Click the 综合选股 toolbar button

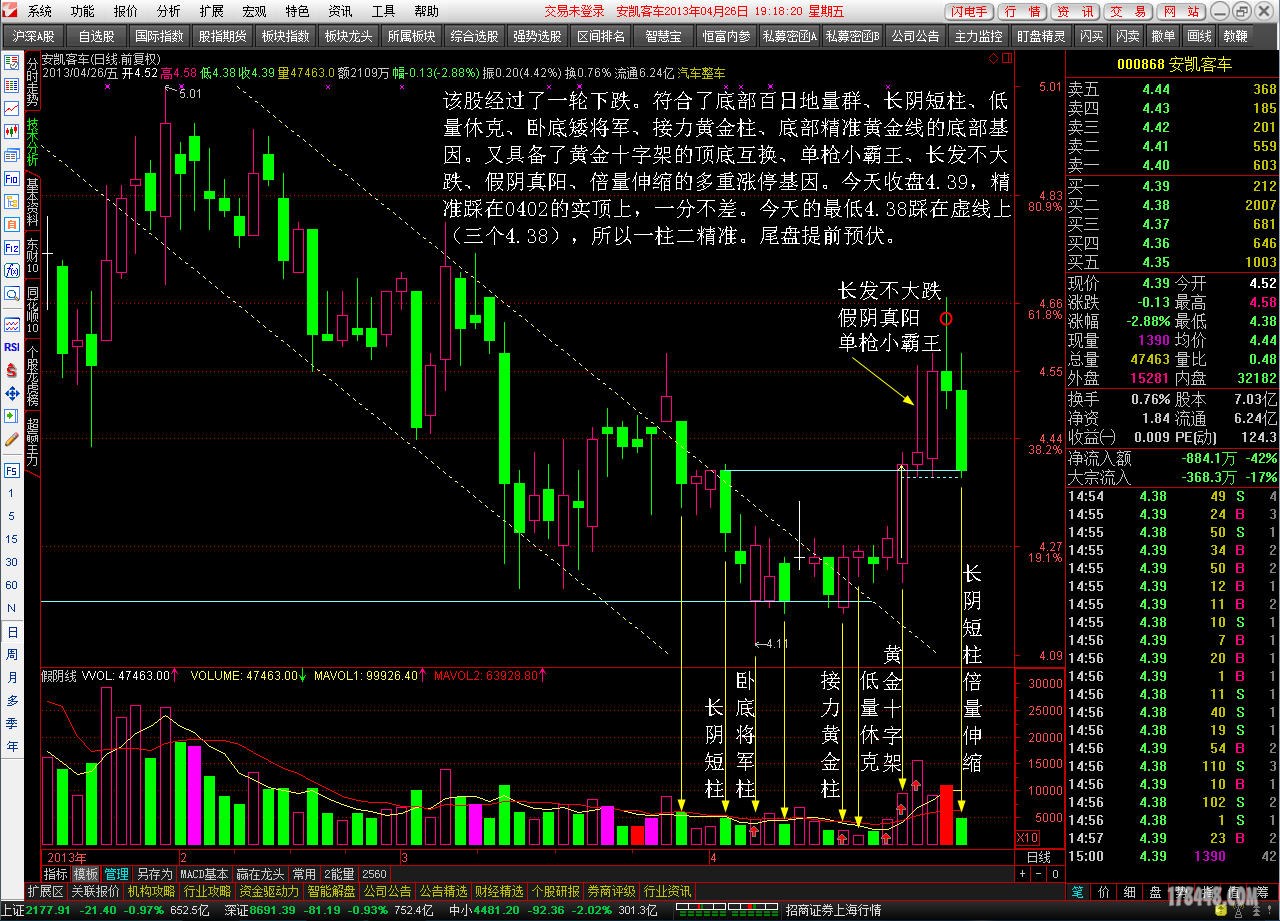[x=474, y=35]
